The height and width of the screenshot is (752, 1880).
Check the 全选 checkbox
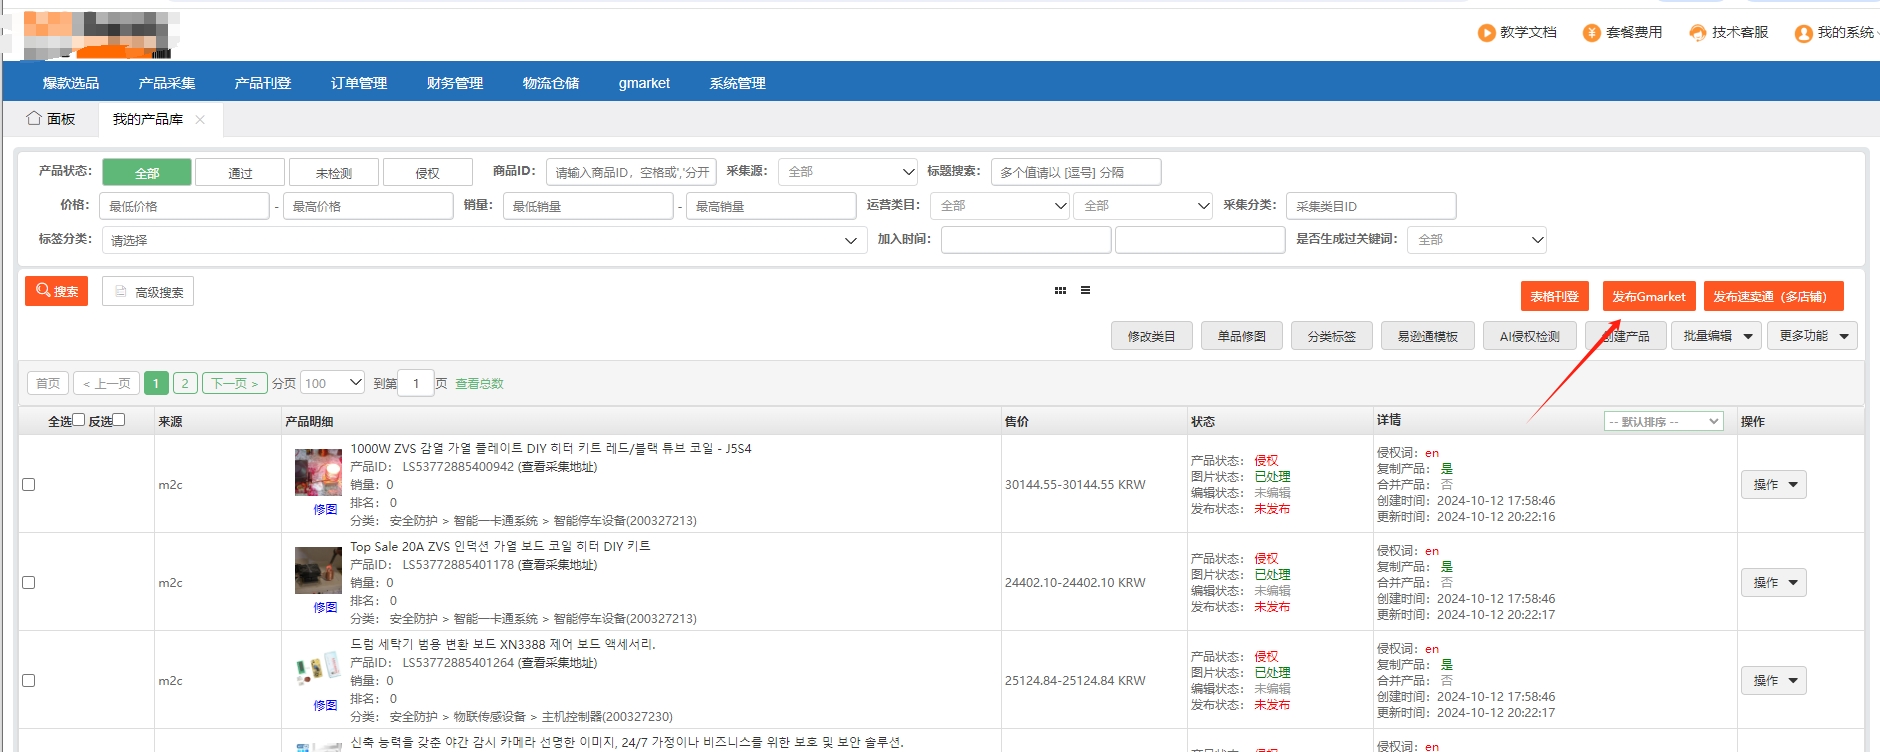point(79,419)
